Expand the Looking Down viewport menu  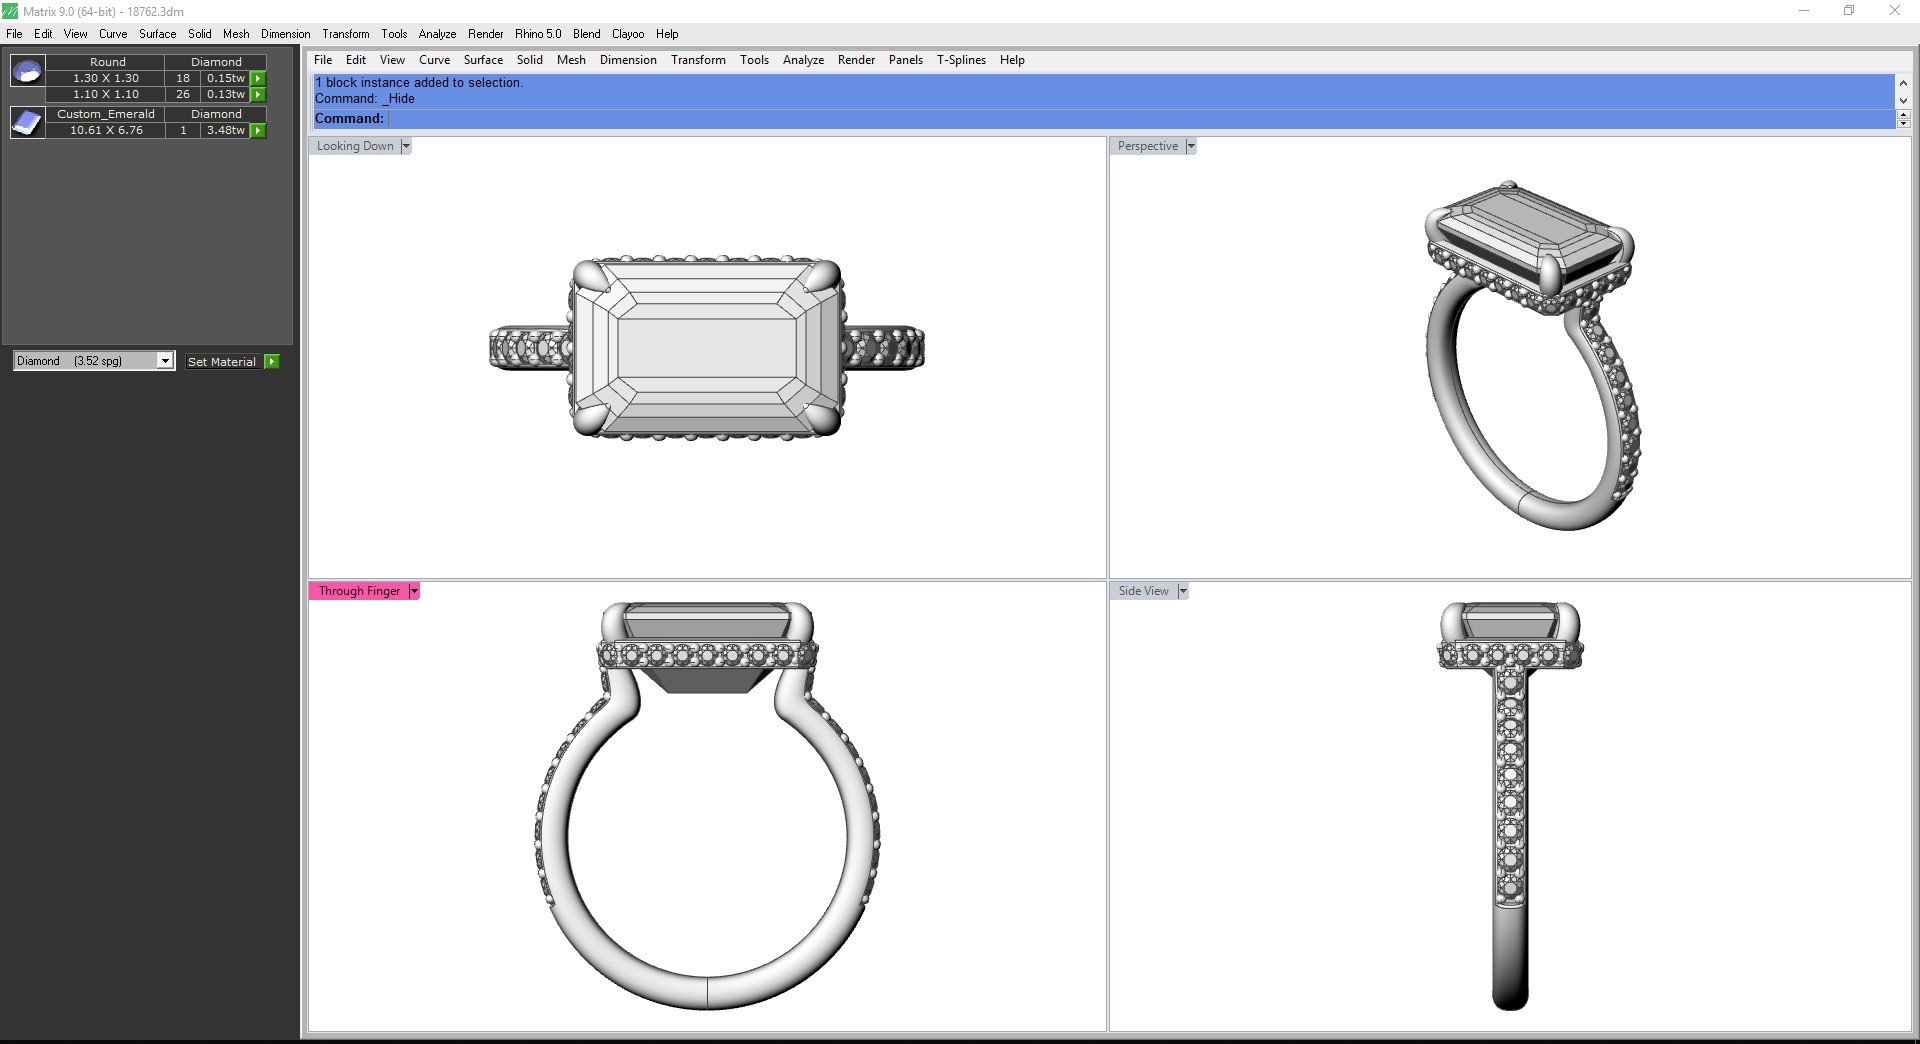[x=406, y=146]
